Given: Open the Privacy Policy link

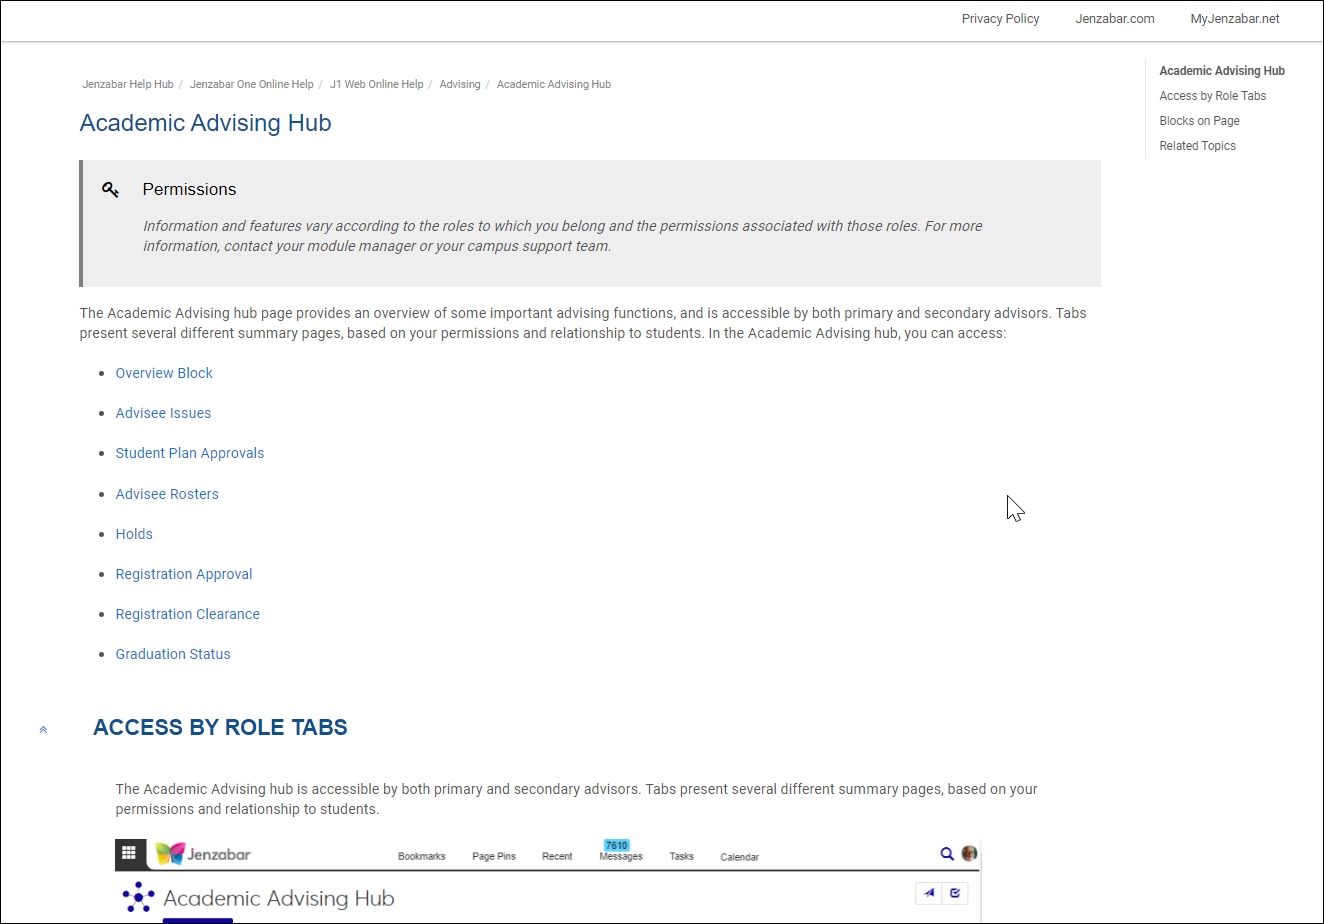Looking at the screenshot, I should pos(1000,19).
